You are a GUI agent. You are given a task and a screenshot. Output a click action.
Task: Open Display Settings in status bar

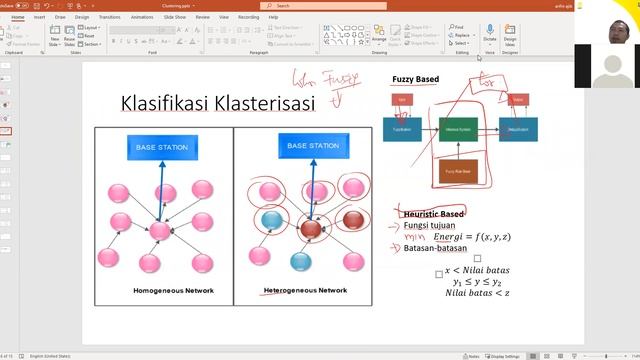pos(502,356)
